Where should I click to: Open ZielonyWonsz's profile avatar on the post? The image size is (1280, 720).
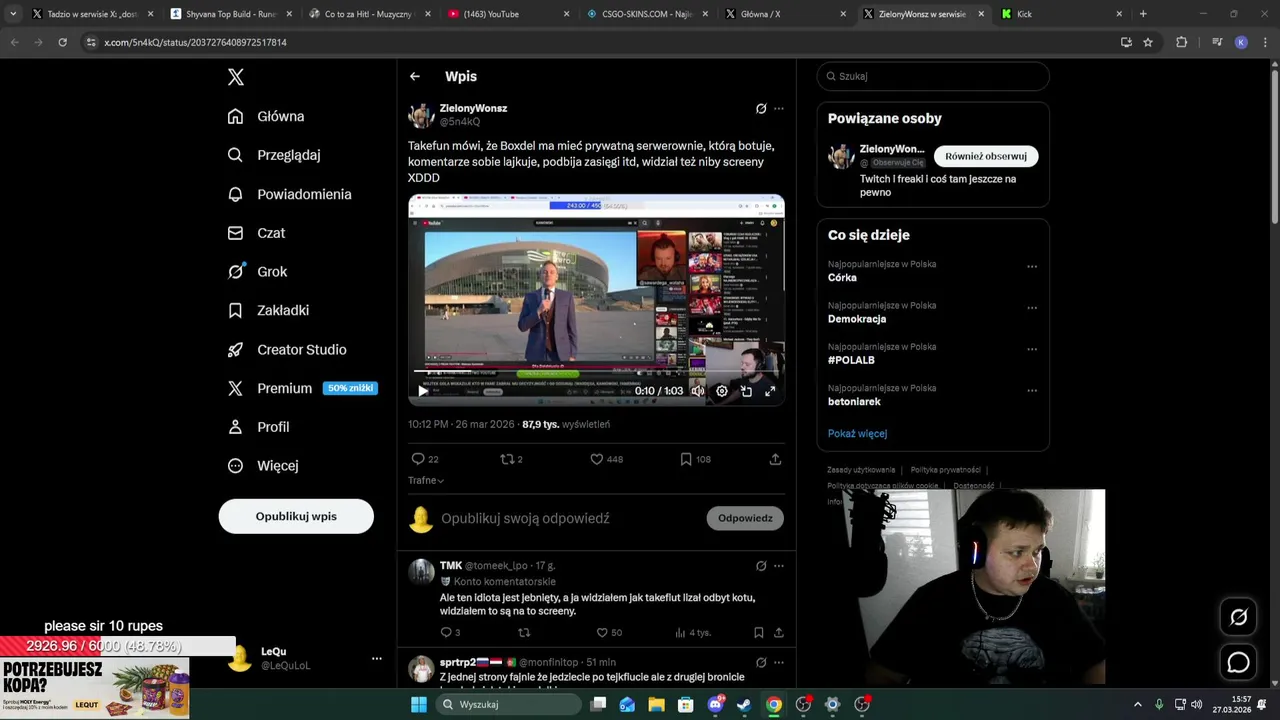(x=421, y=115)
